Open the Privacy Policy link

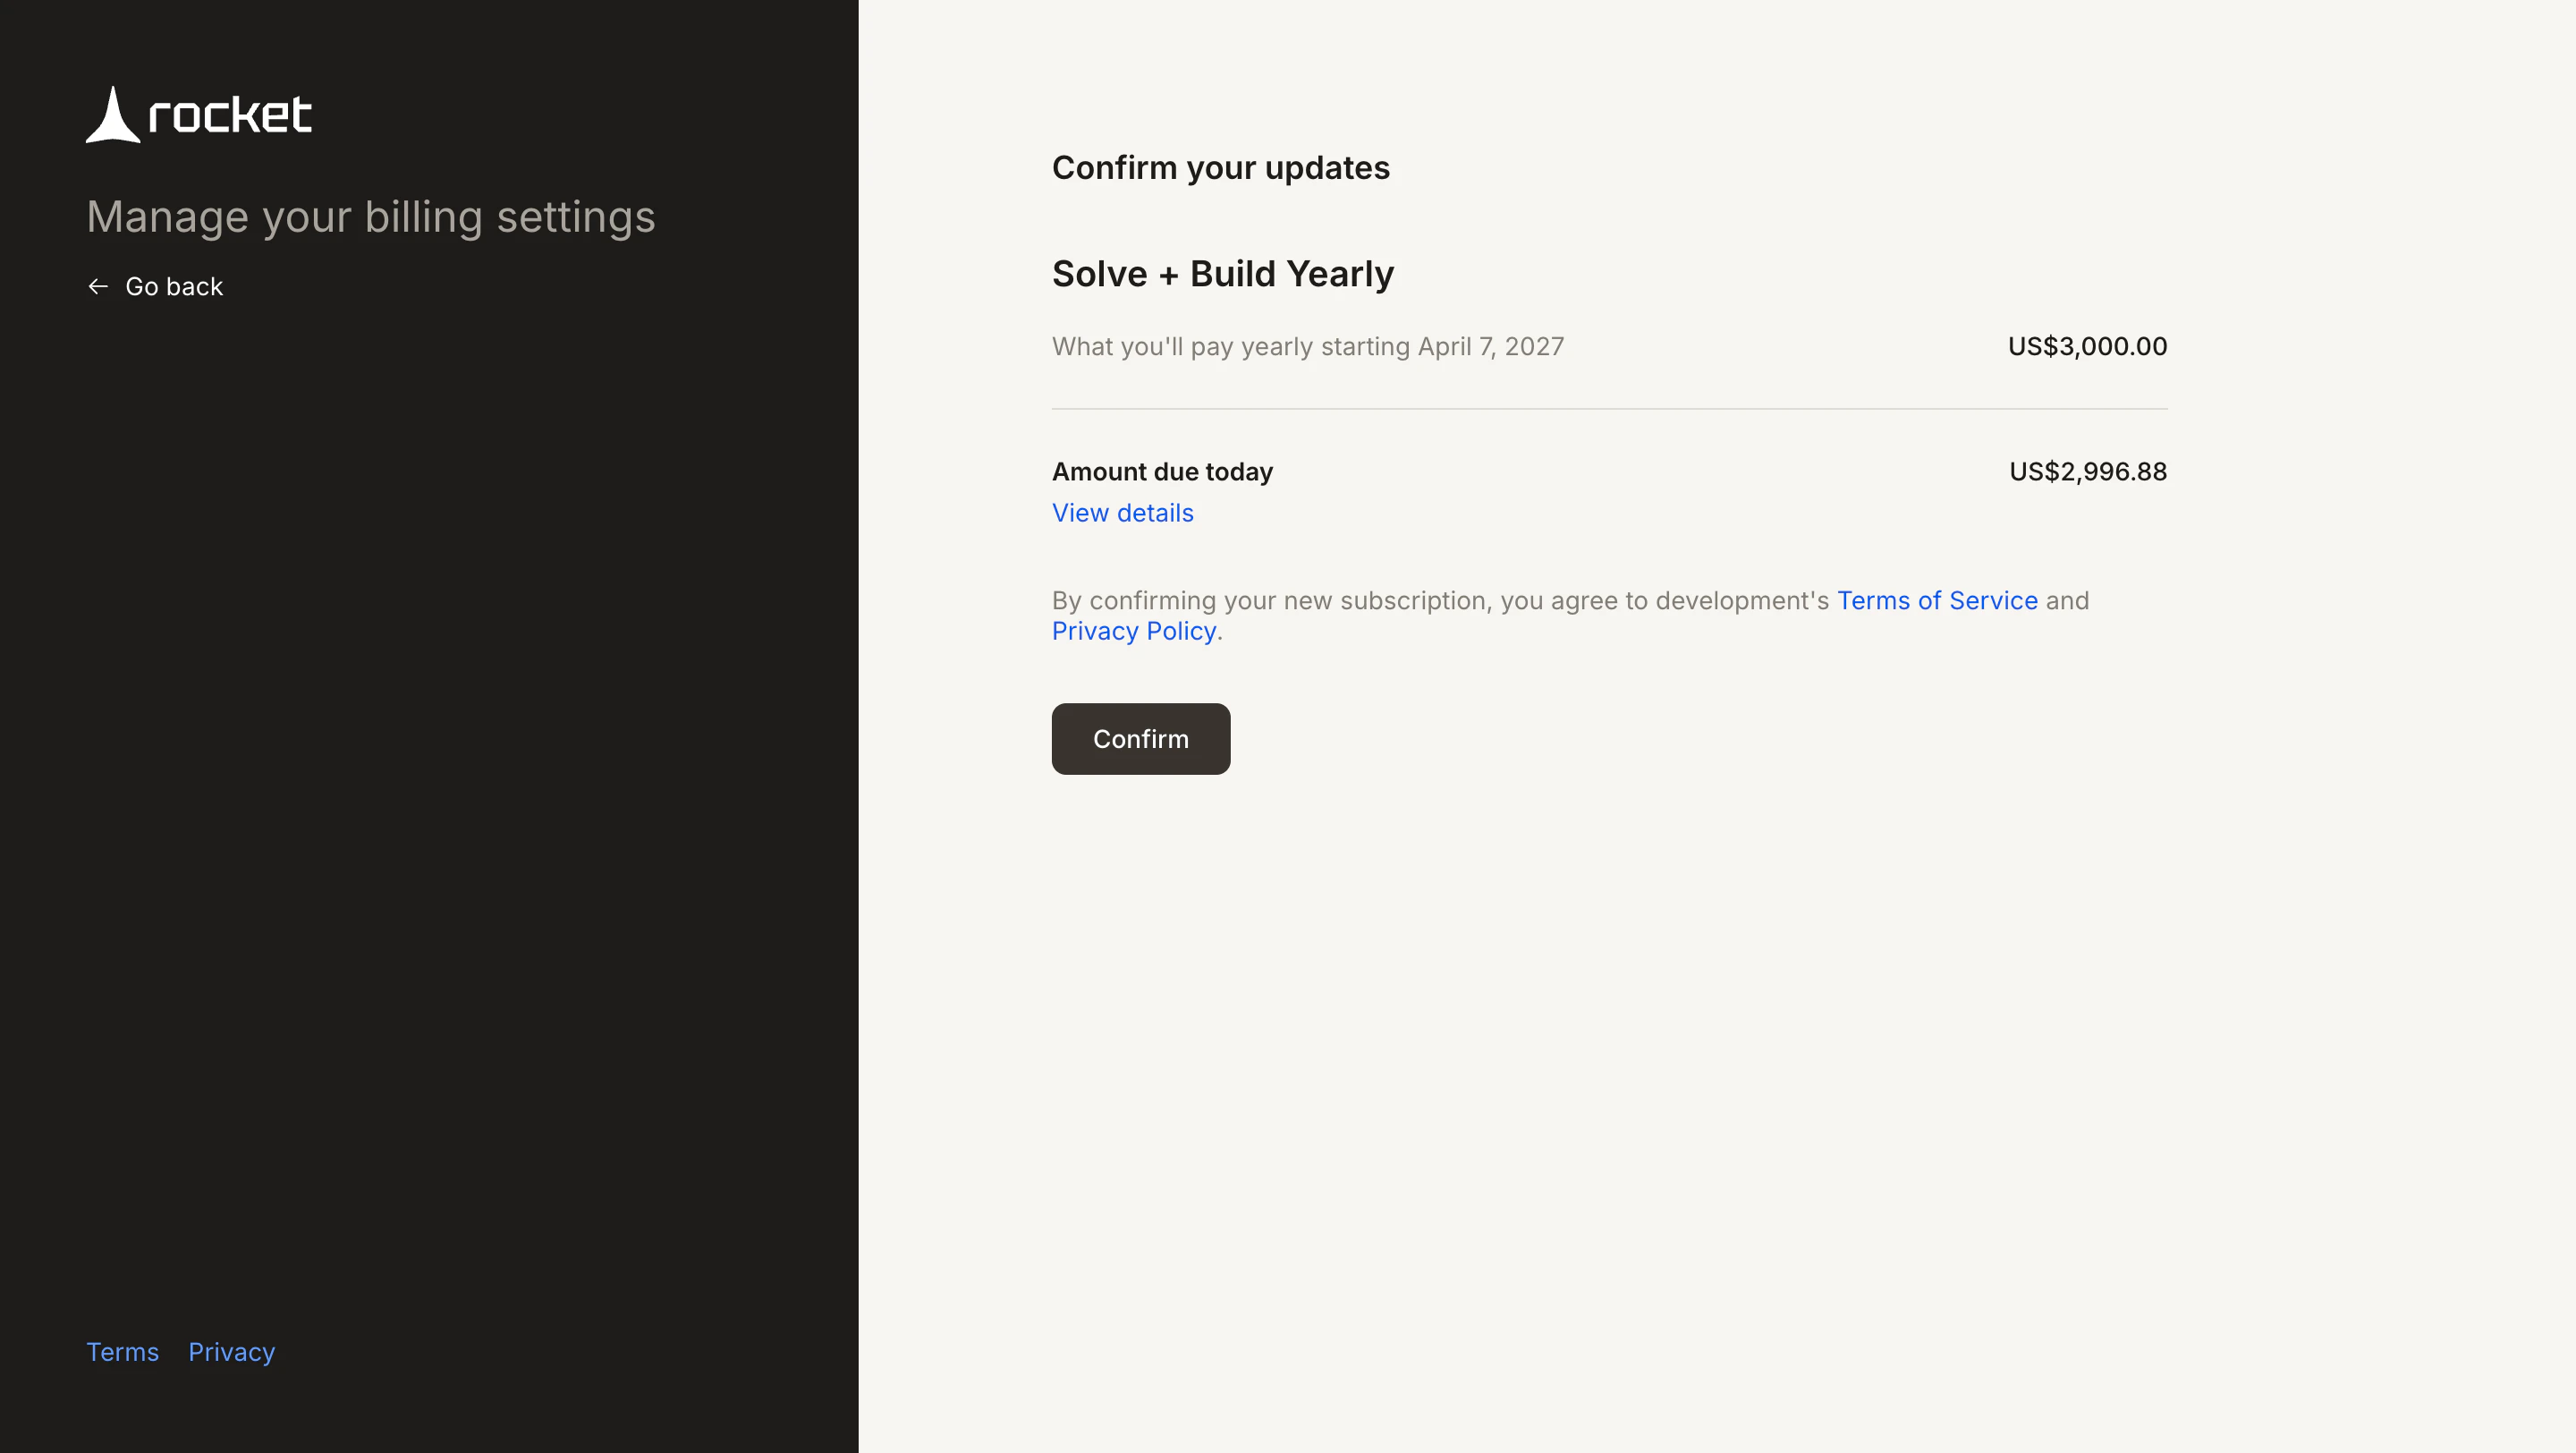point(1134,631)
